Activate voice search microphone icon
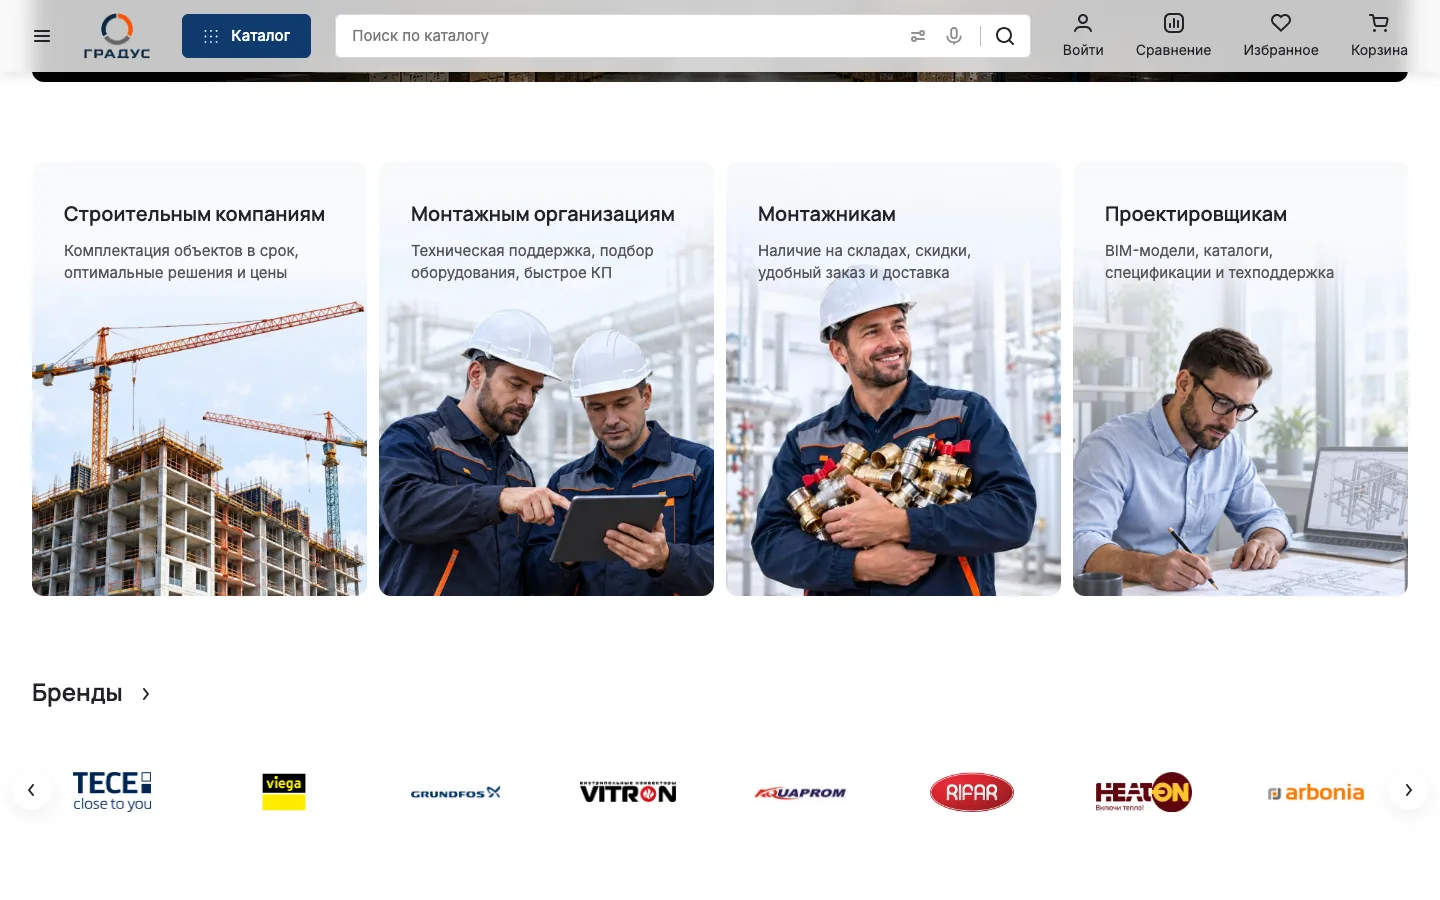Image resolution: width=1440 pixels, height=900 pixels. point(954,36)
